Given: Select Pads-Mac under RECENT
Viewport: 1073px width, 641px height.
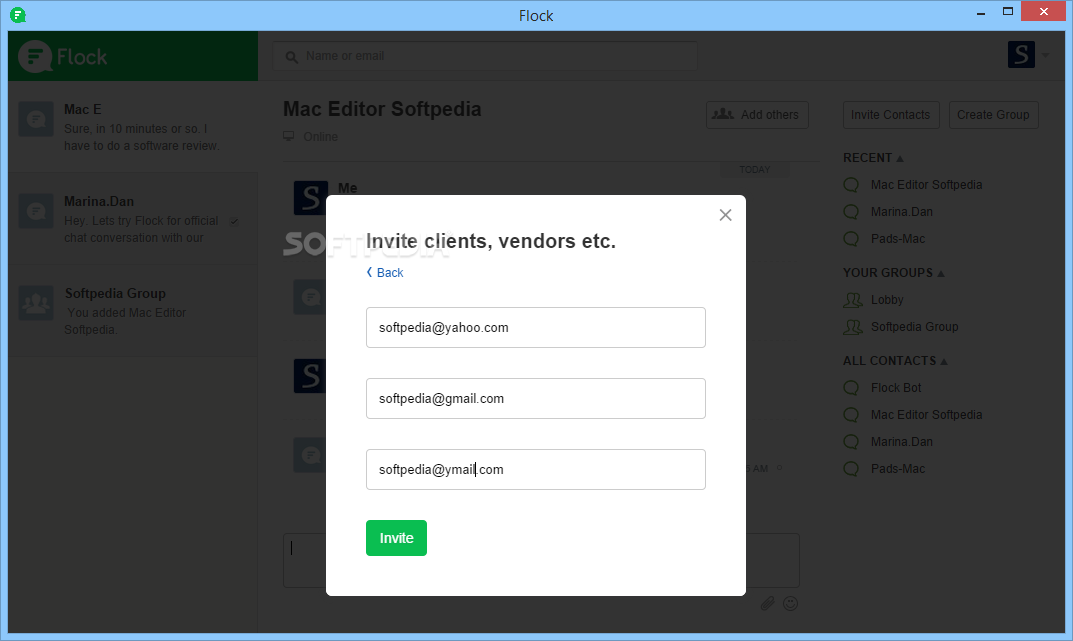Looking at the screenshot, I should point(898,239).
